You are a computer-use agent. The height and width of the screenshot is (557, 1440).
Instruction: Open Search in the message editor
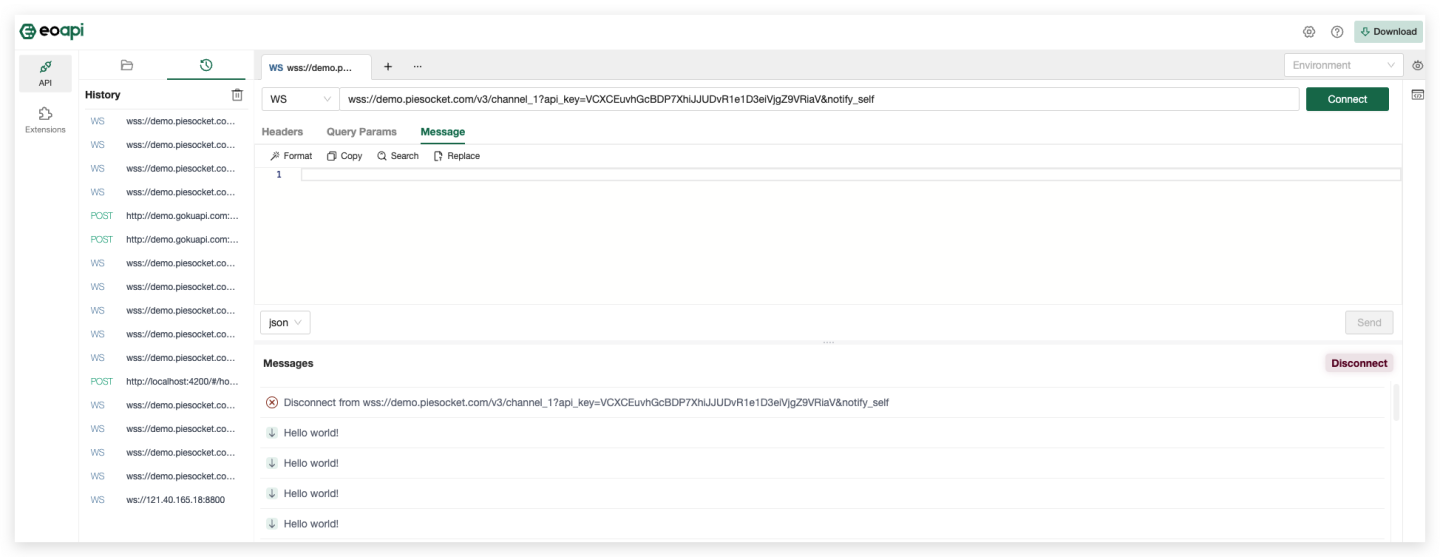(398, 156)
